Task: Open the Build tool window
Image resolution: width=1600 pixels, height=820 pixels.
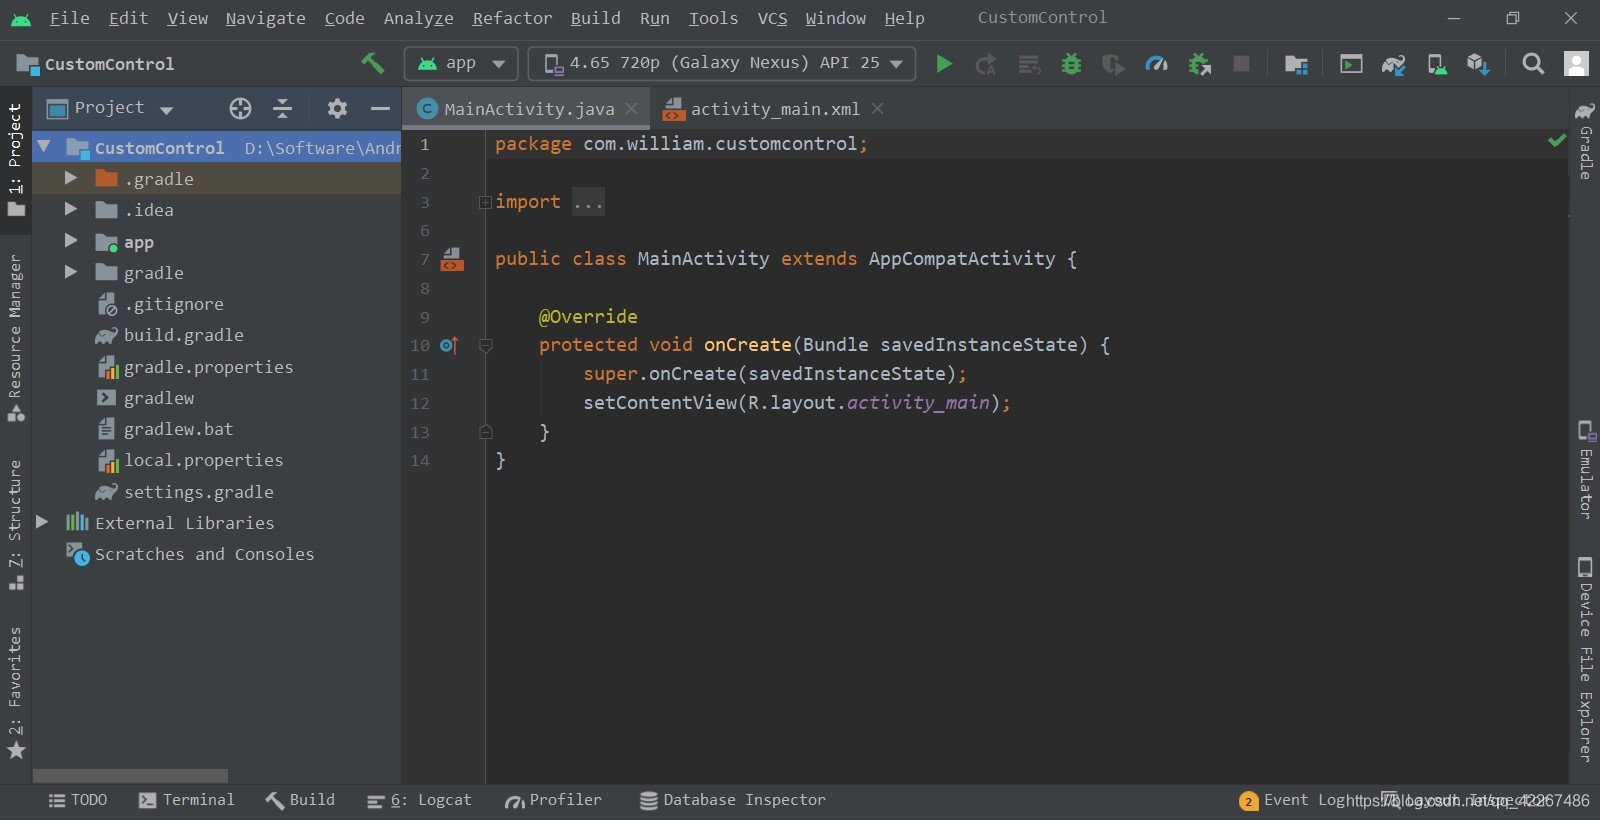Action: pos(300,800)
